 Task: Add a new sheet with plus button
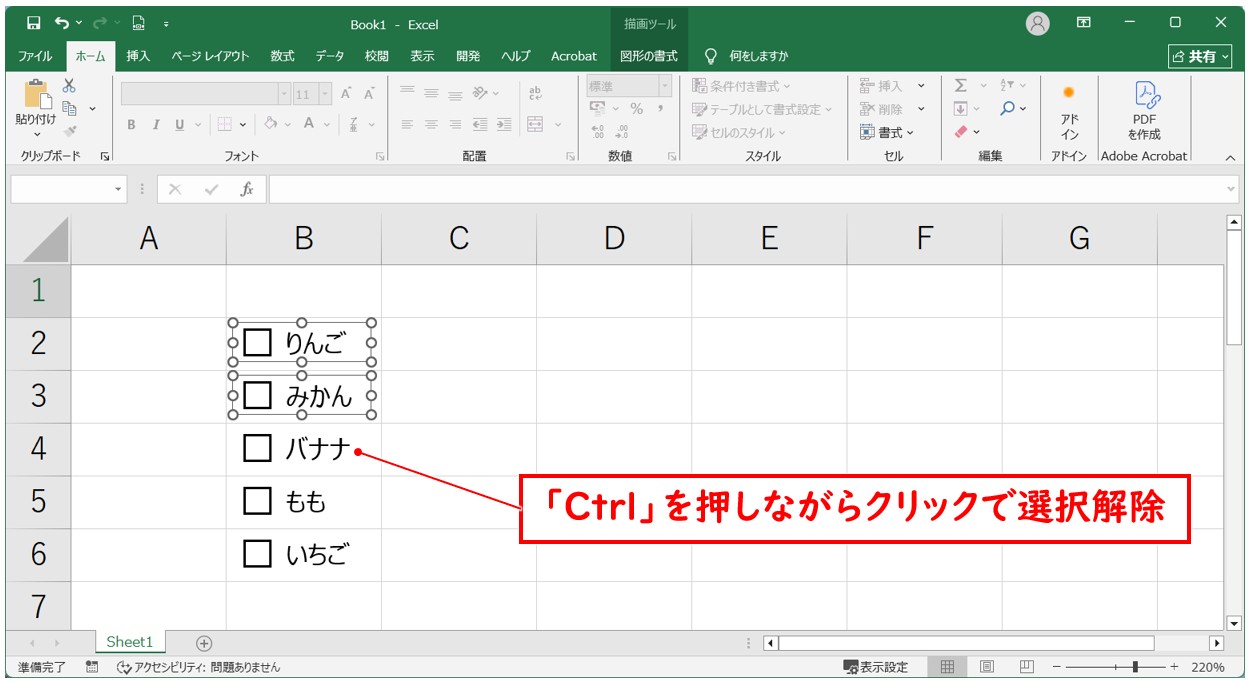(204, 643)
